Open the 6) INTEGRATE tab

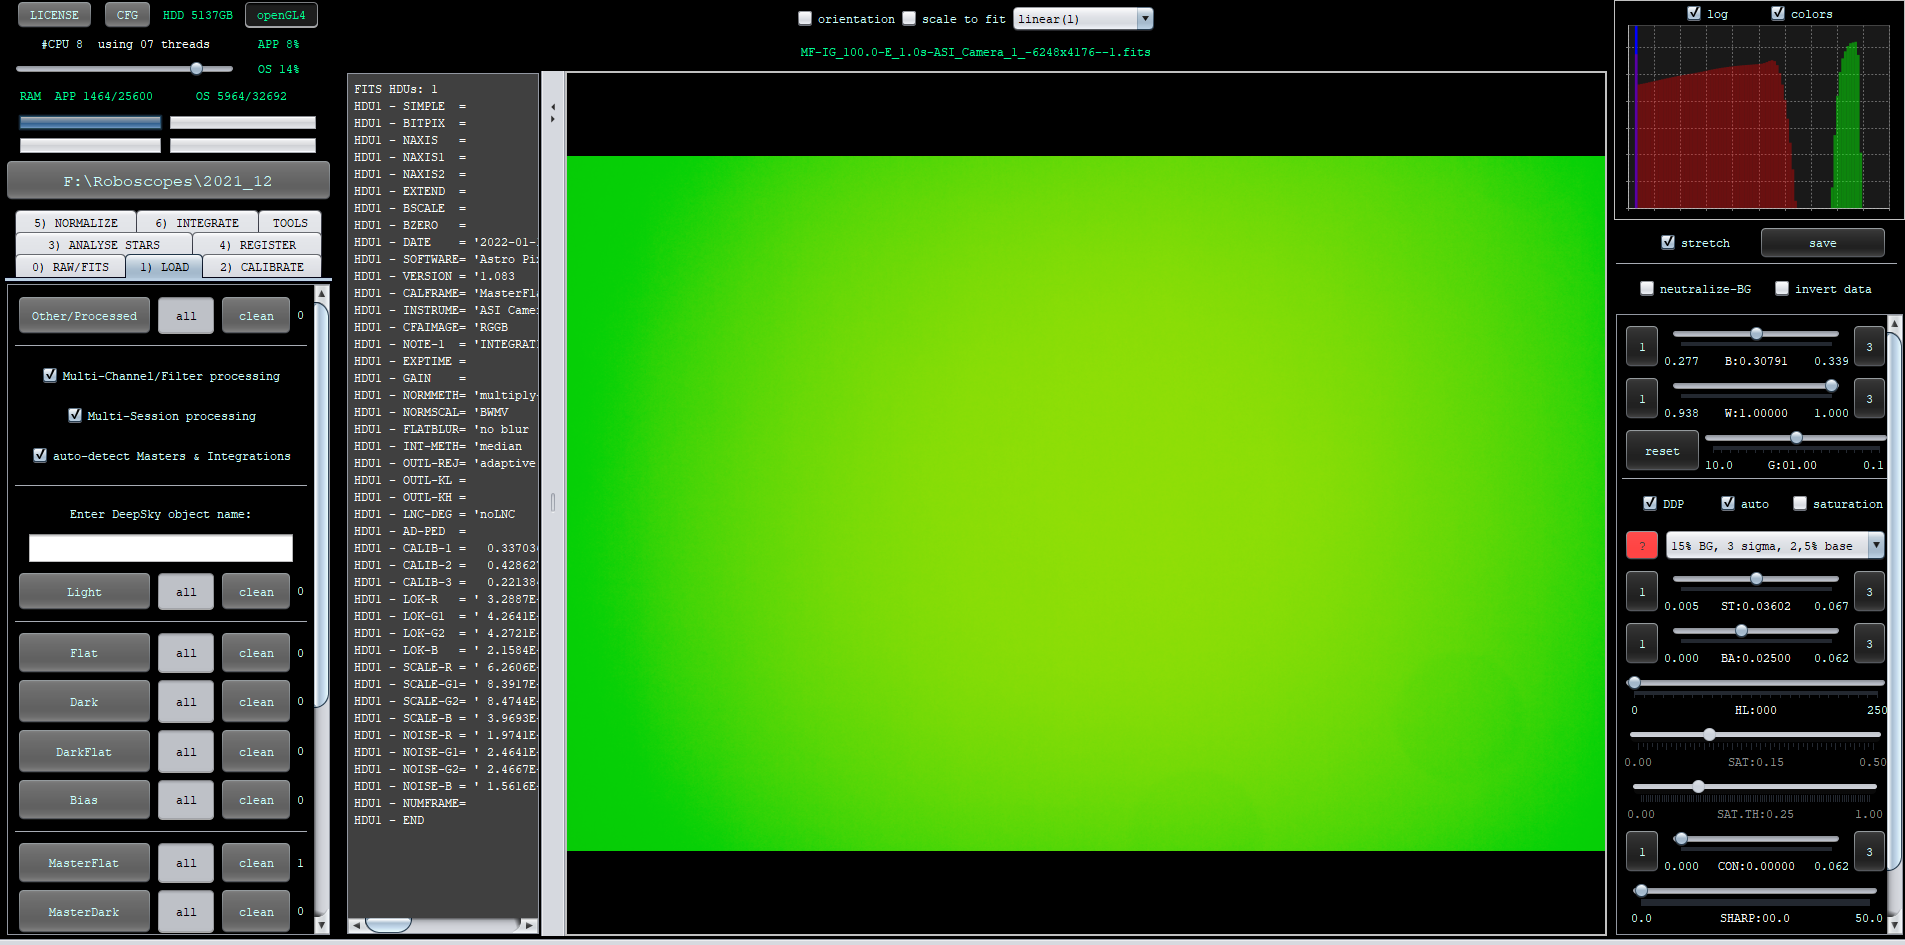tap(197, 223)
